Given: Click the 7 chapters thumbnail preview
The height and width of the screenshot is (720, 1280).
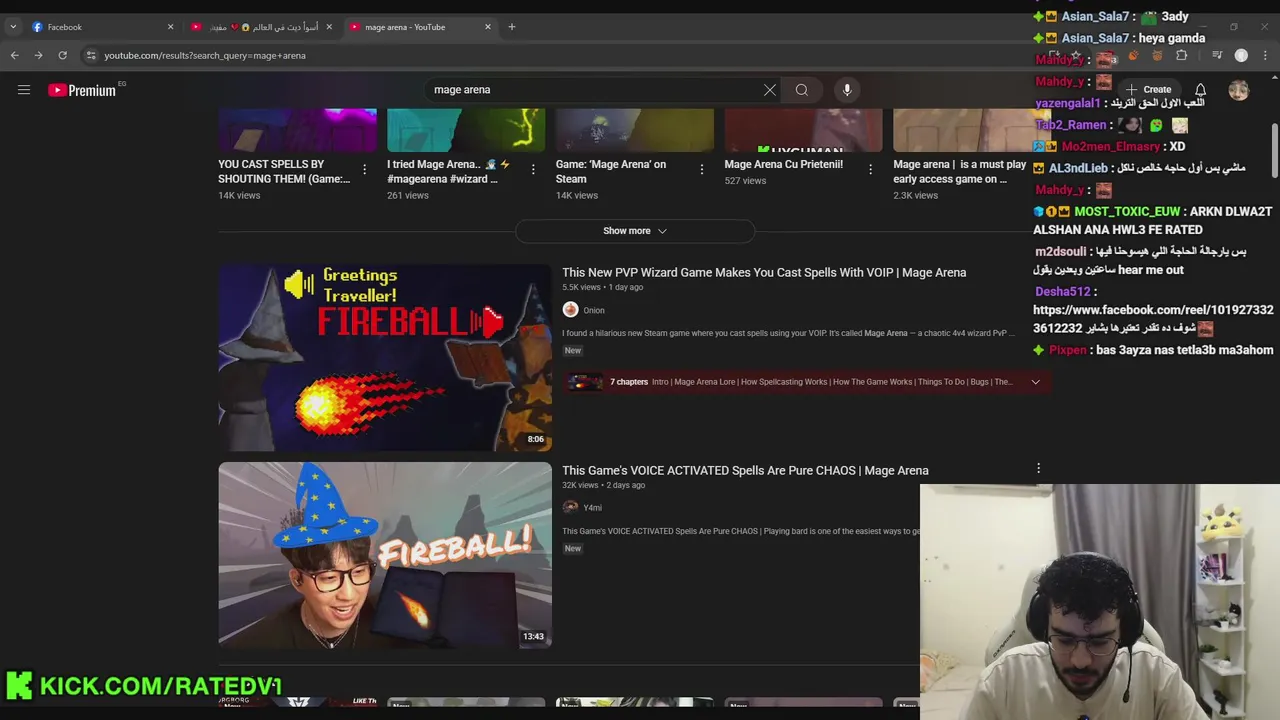Looking at the screenshot, I should point(586,382).
